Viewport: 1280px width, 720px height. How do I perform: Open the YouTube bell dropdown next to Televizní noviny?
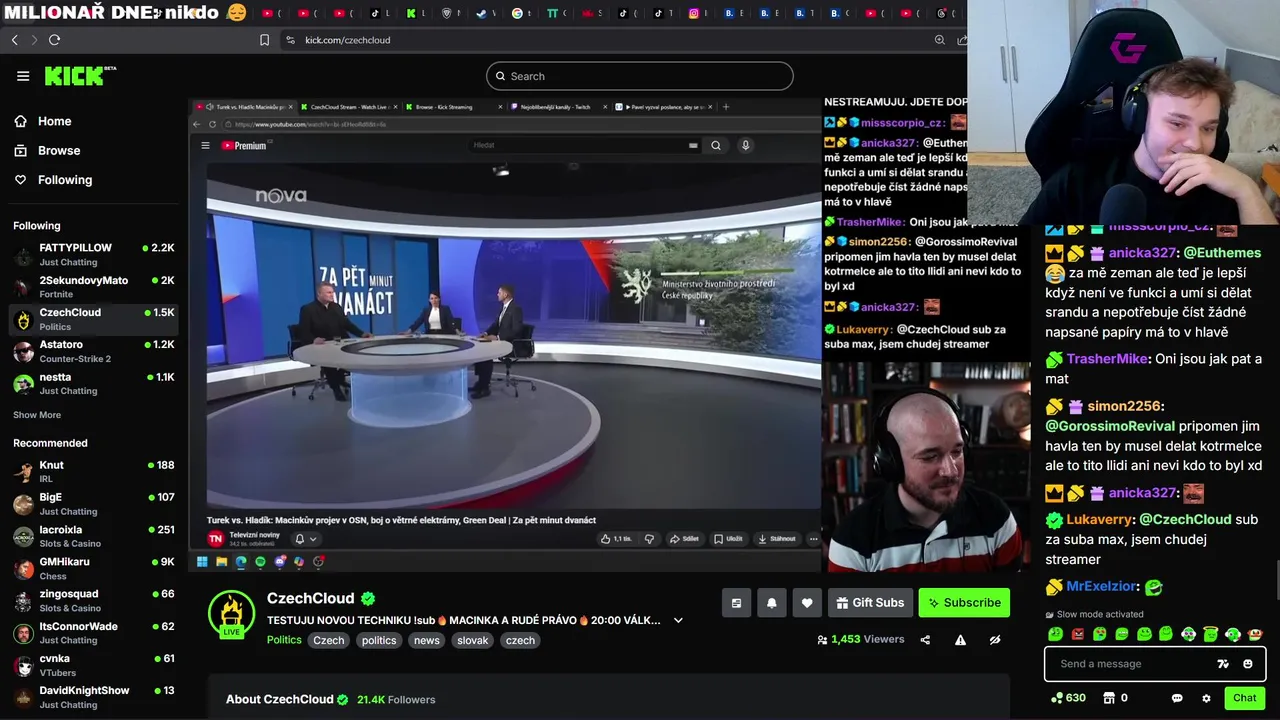[x=304, y=539]
